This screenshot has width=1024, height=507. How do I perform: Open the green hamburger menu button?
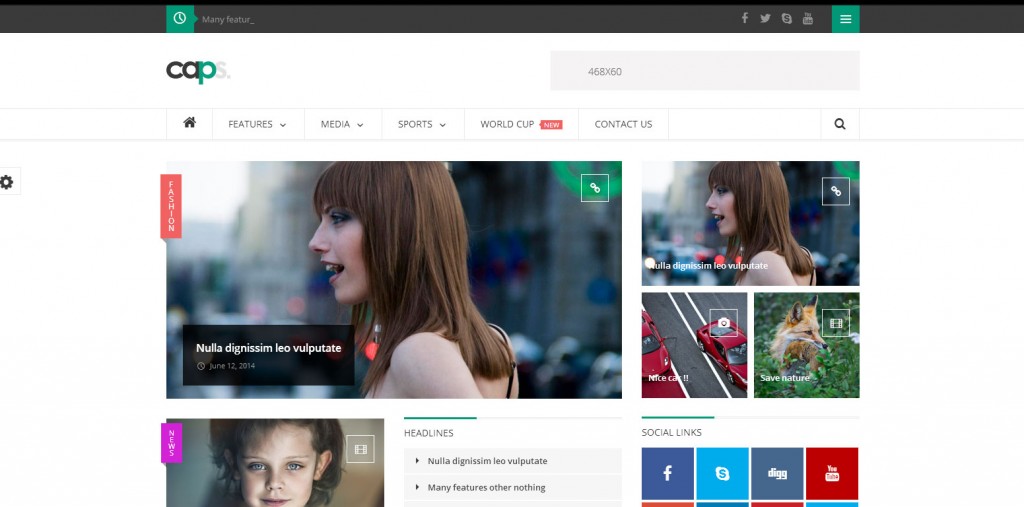pos(846,19)
